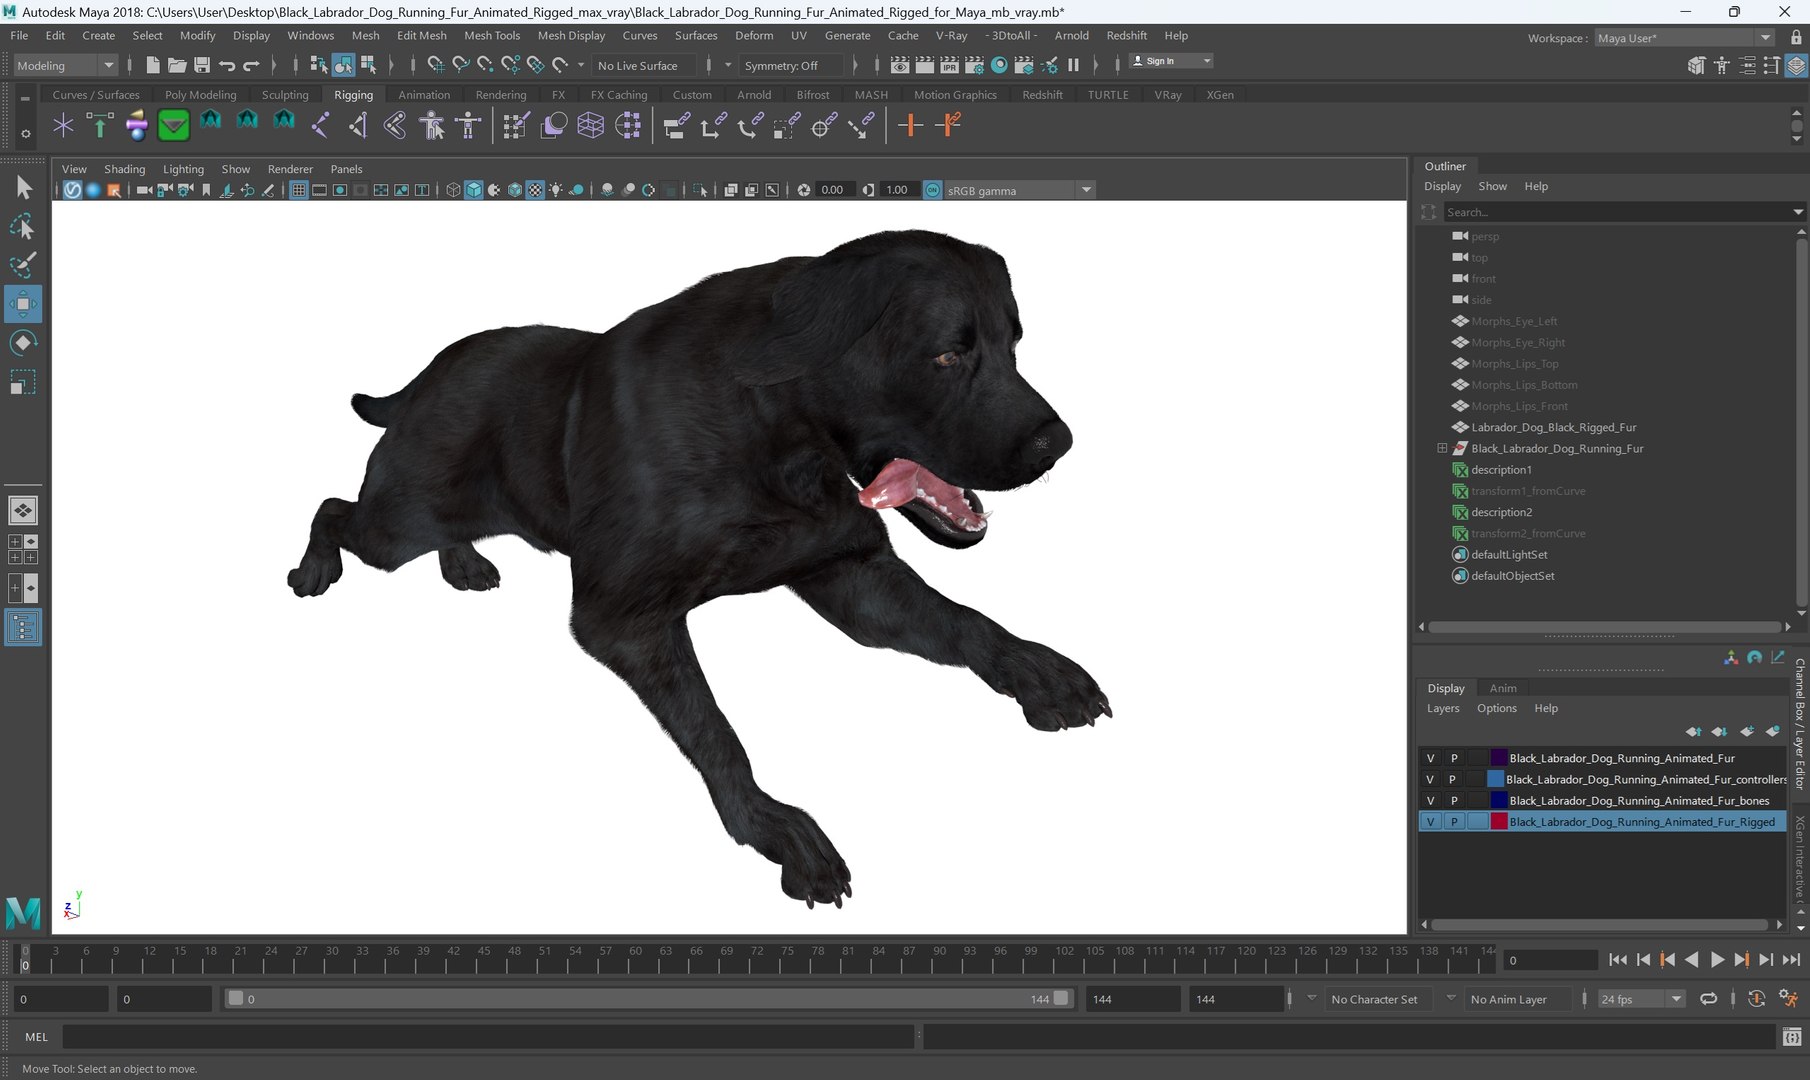Open the viewport Shading menu
The image size is (1810, 1080).
[125, 169]
